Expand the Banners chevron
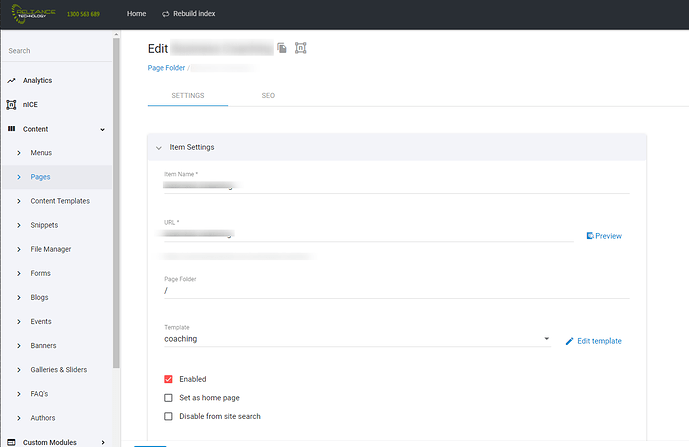 [19, 346]
